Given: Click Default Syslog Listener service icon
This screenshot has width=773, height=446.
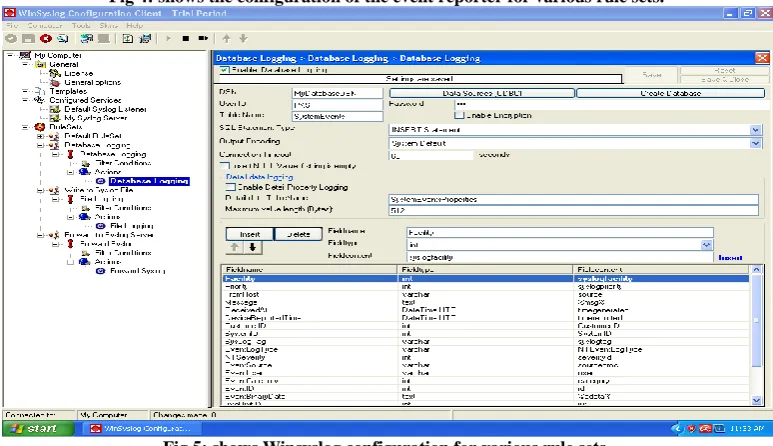Looking at the screenshot, I should coord(55,109).
